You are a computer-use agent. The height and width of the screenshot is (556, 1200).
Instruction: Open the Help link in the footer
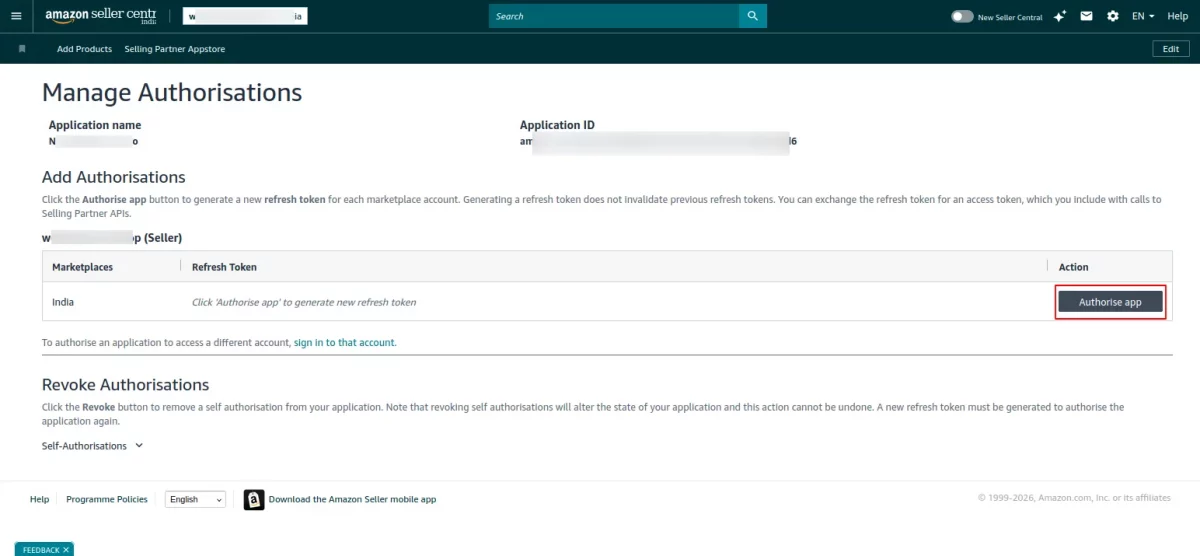pyautogui.click(x=39, y=499)
